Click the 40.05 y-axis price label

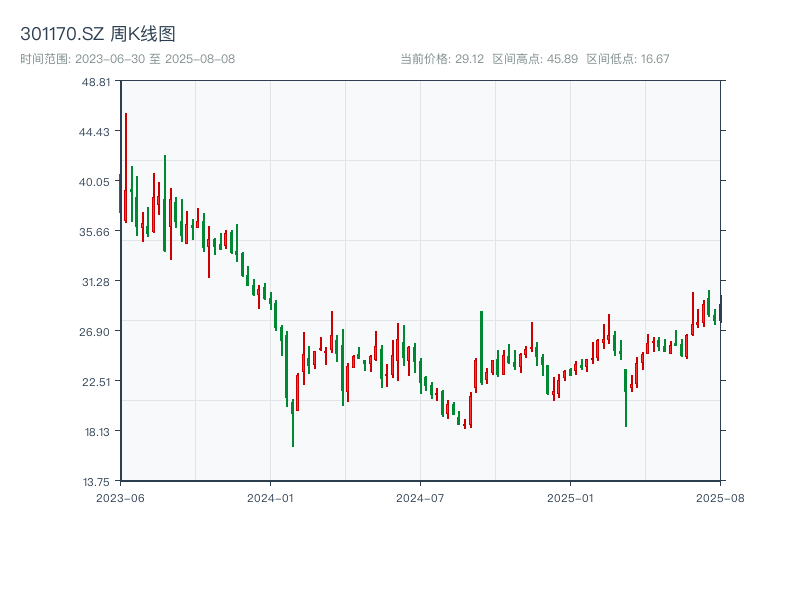click(97, 182)
